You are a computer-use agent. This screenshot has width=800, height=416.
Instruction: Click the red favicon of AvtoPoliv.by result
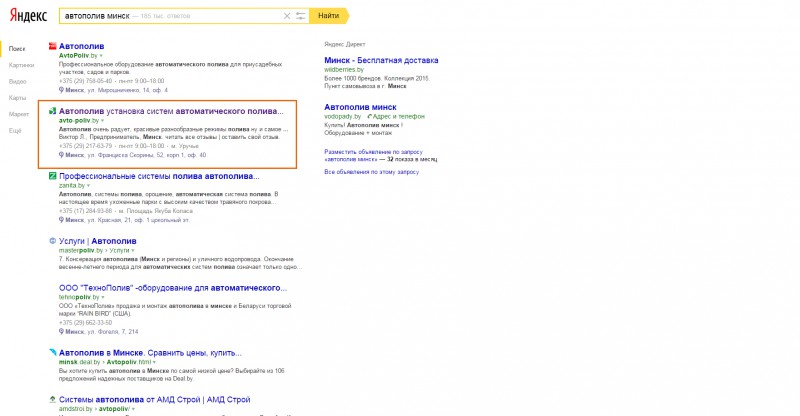(x=52, y=46)
